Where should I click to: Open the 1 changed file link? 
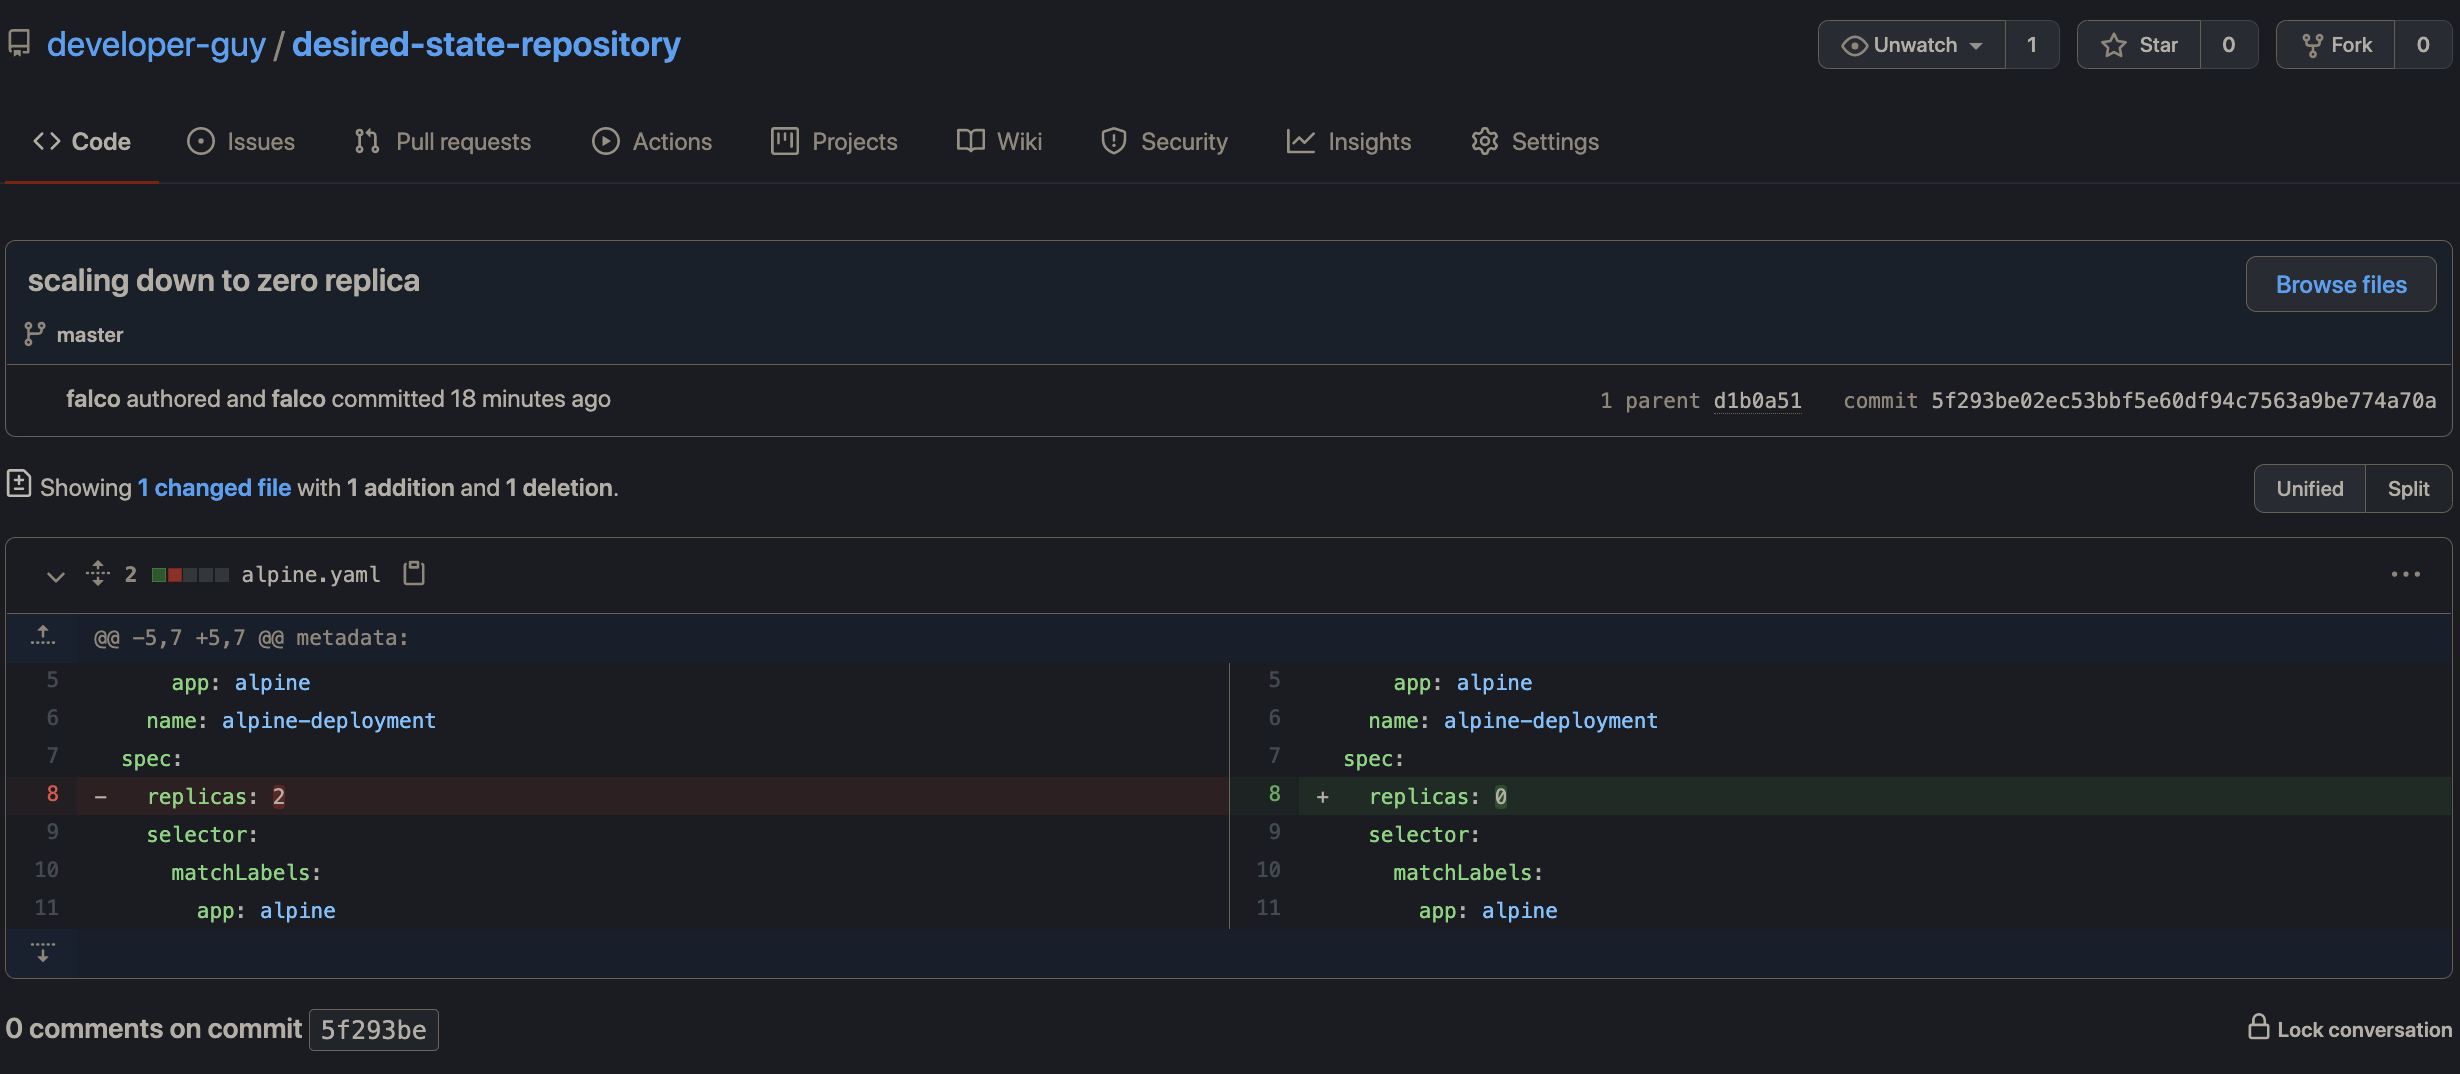point(213,487)
